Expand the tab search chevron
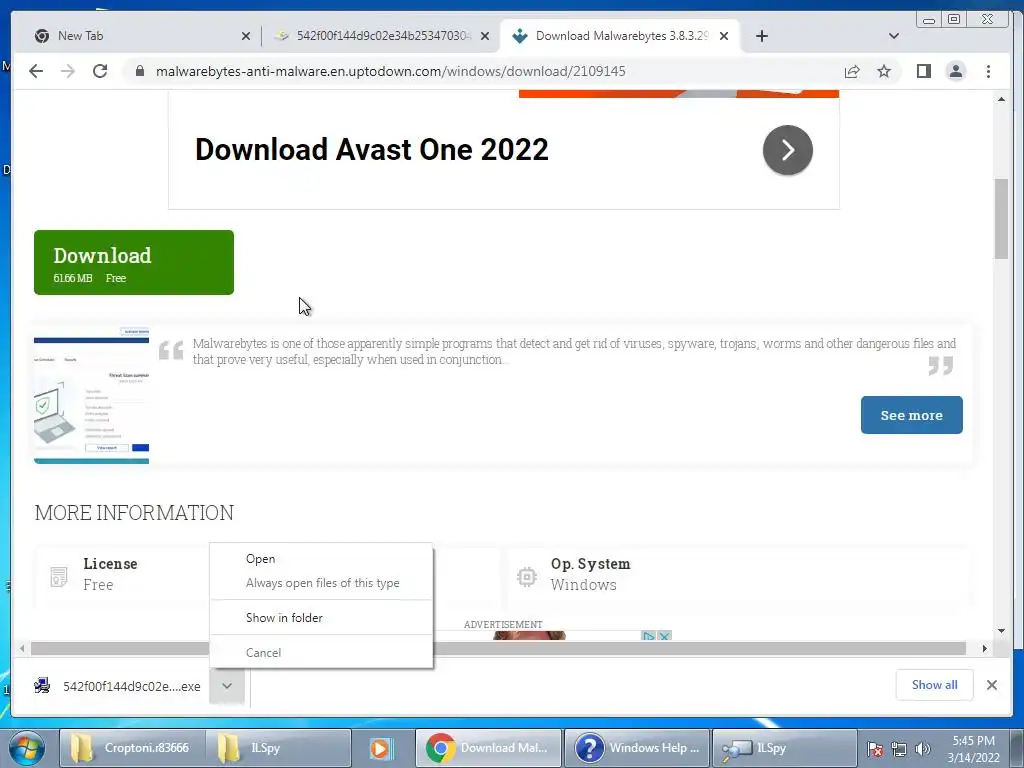 point(894,36)
